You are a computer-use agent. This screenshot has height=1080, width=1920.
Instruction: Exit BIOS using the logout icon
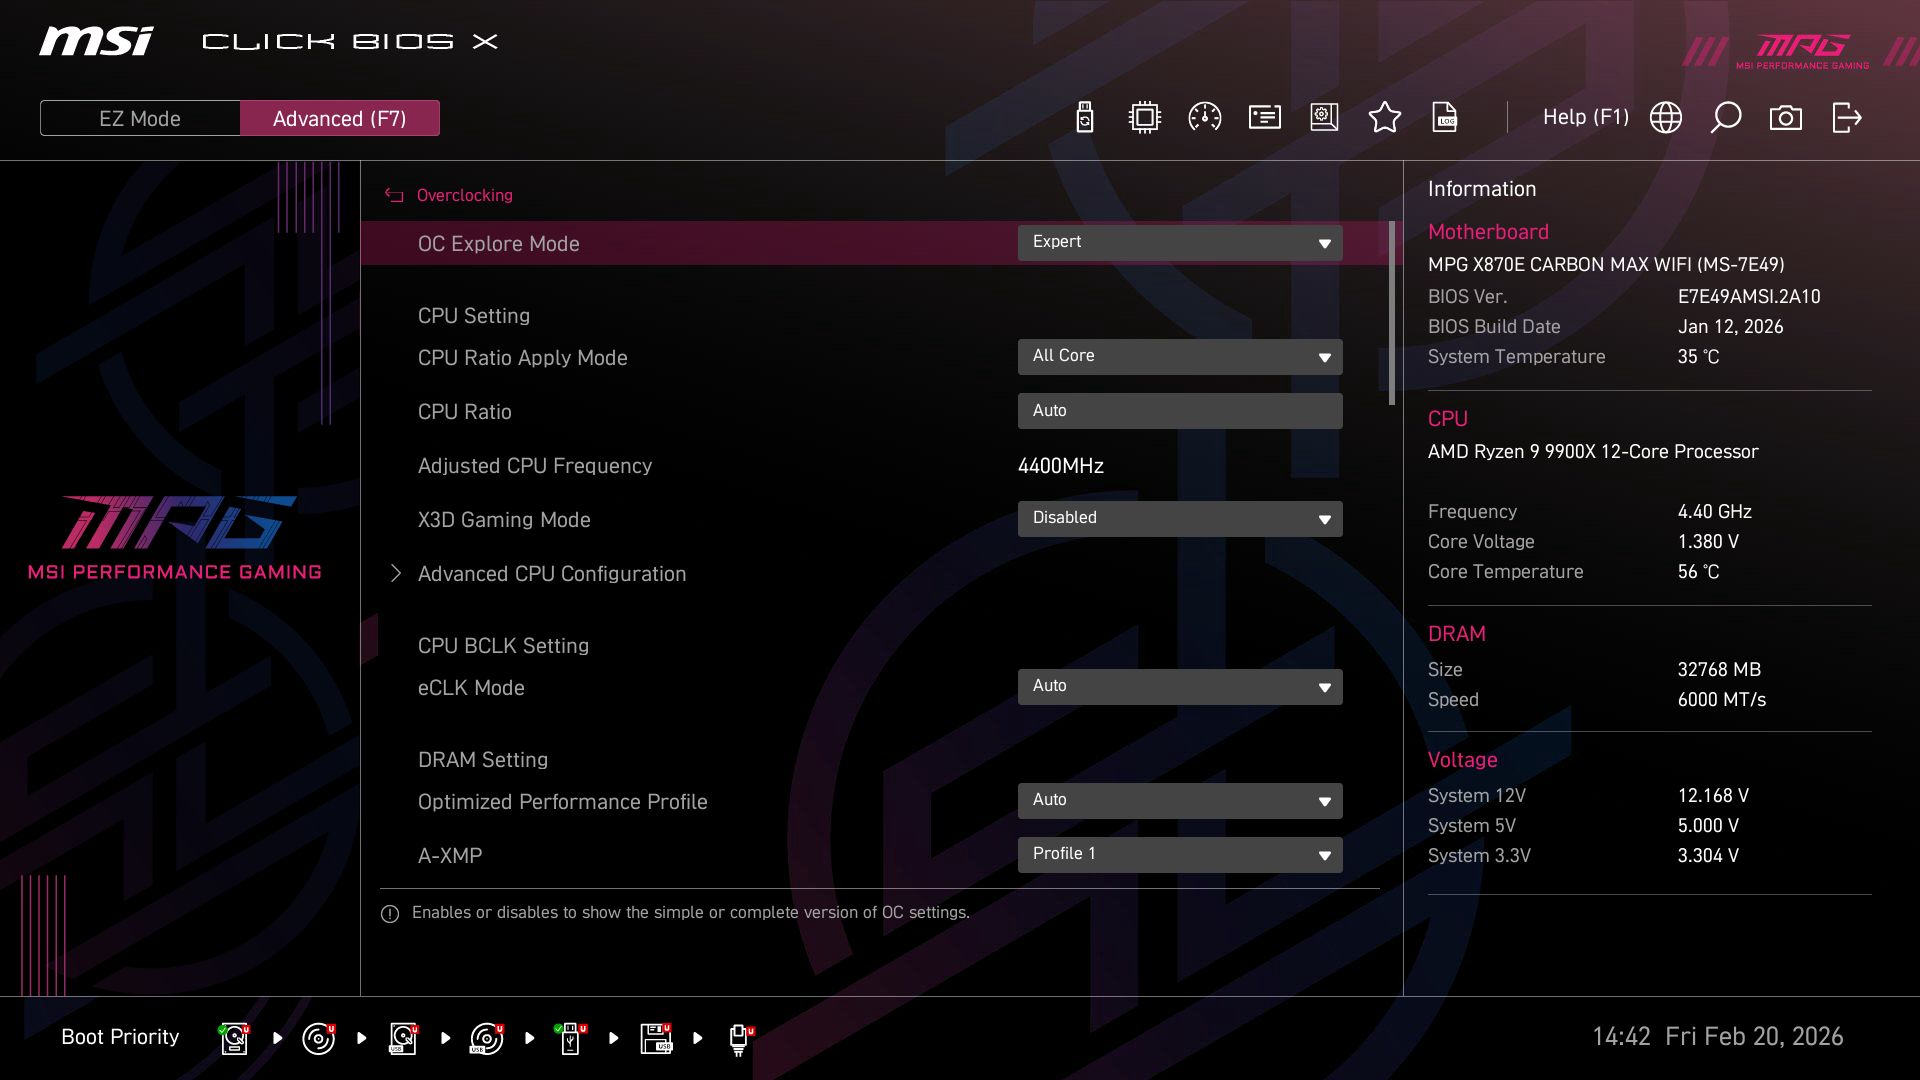1845,117
